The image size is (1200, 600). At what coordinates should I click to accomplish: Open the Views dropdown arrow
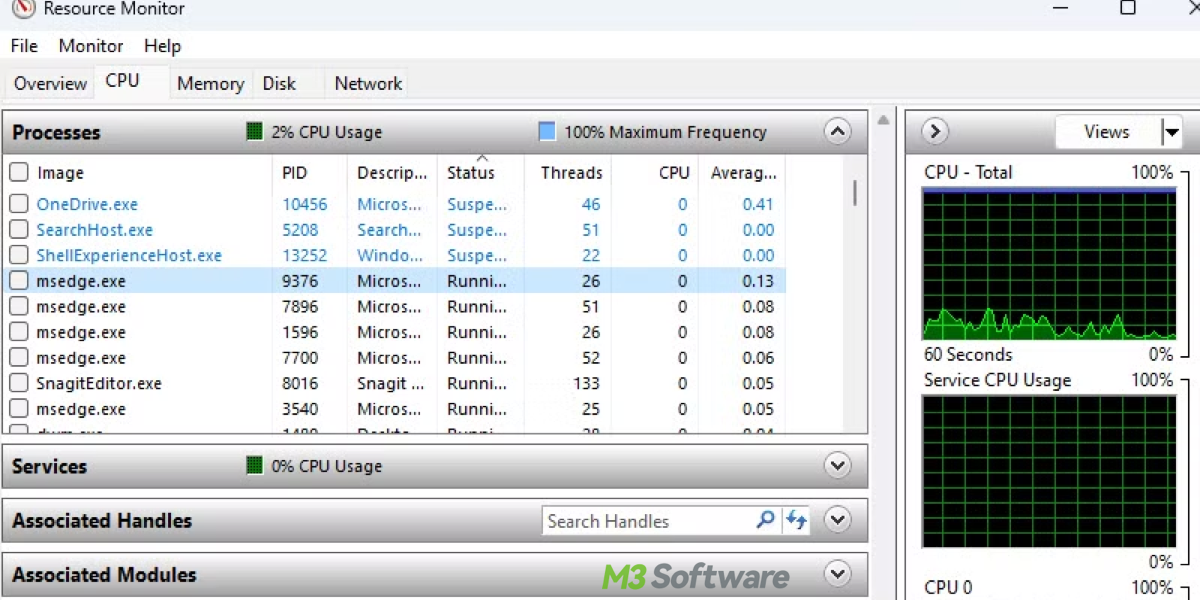coord(1171,132)
